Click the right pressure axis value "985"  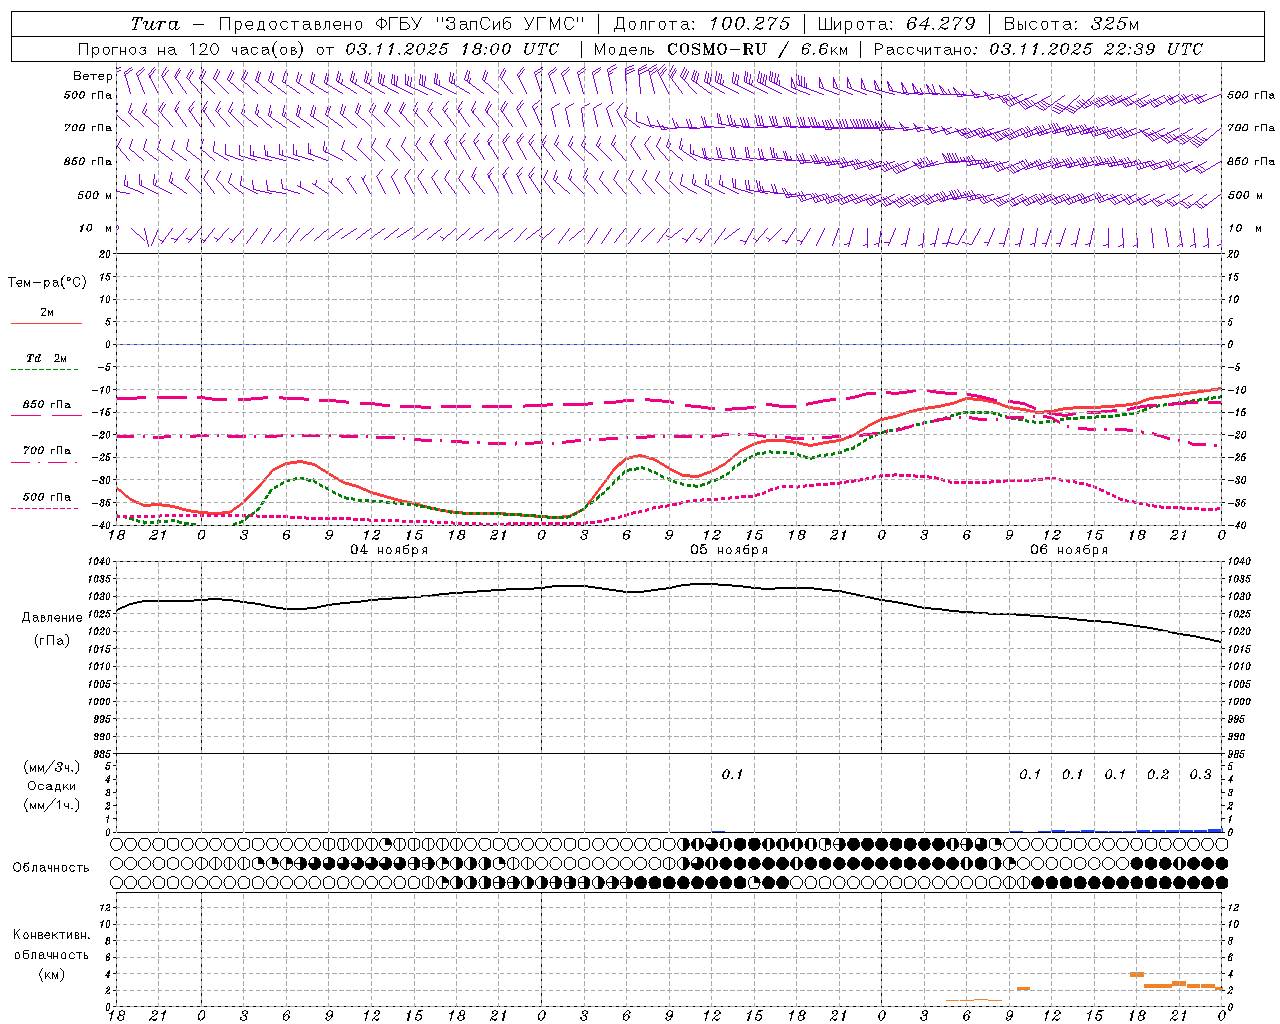pyautogui.click(x=1238, y=754)
